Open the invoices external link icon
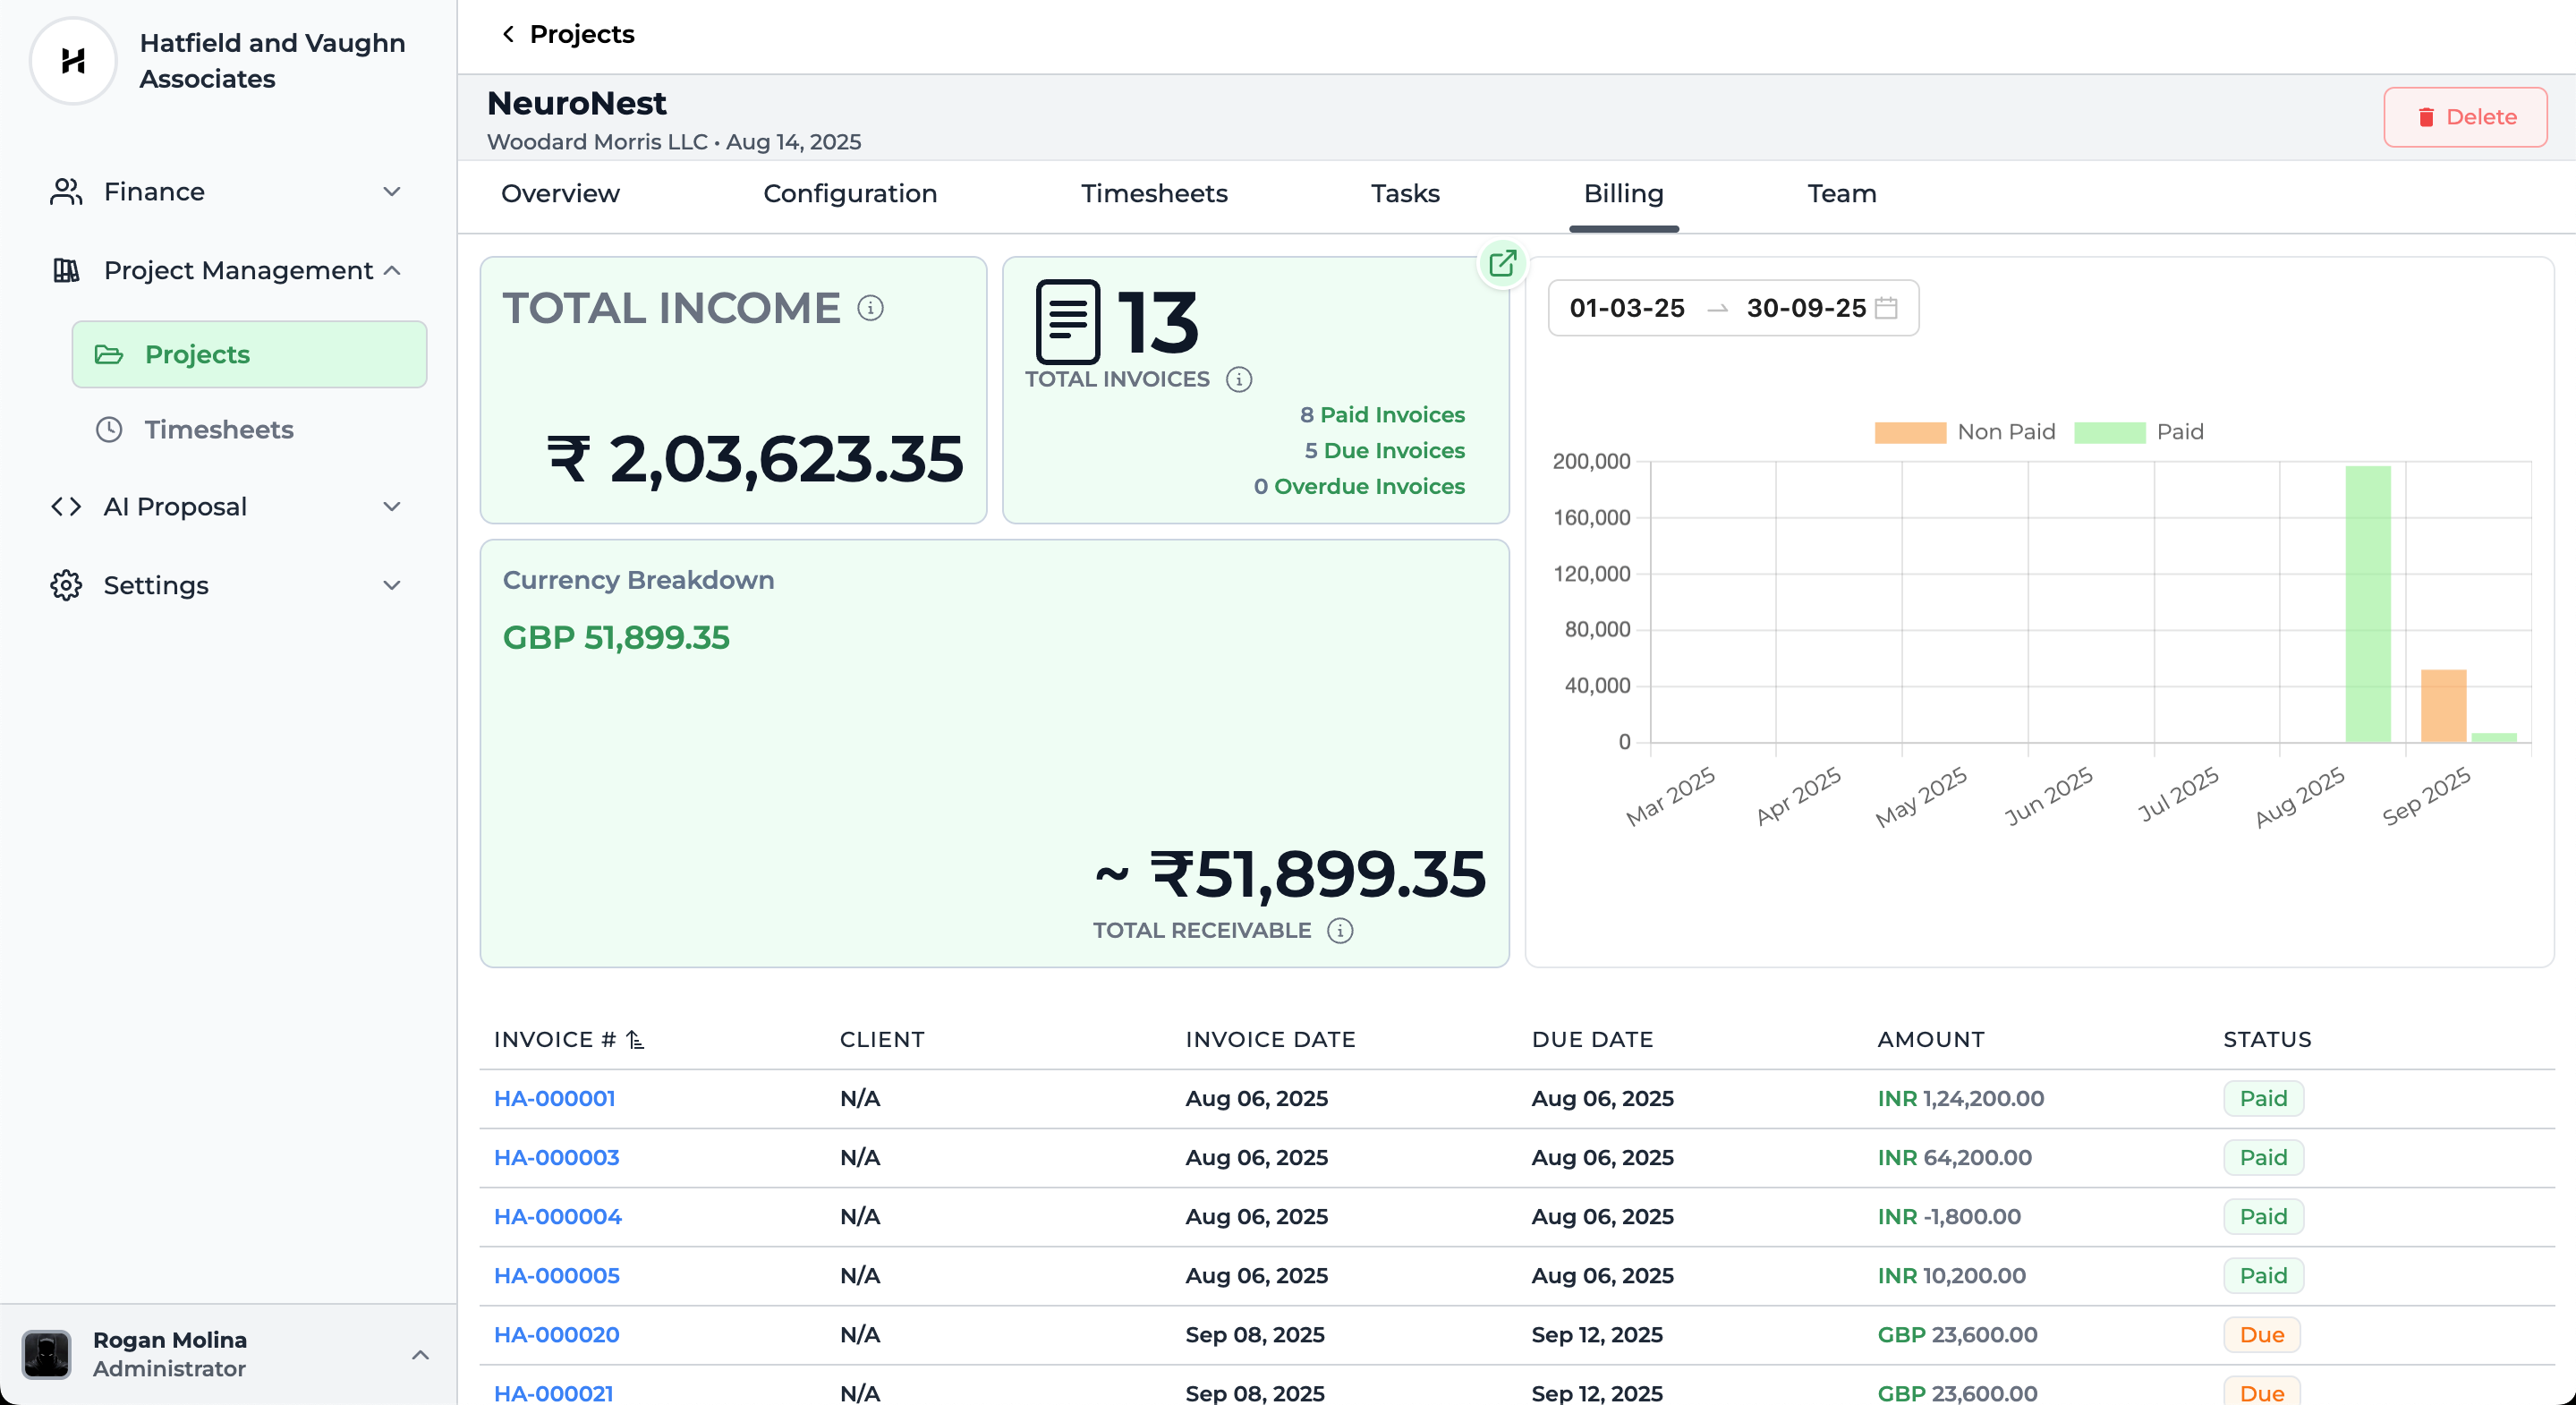2576x1405 pixels. 1502,264
